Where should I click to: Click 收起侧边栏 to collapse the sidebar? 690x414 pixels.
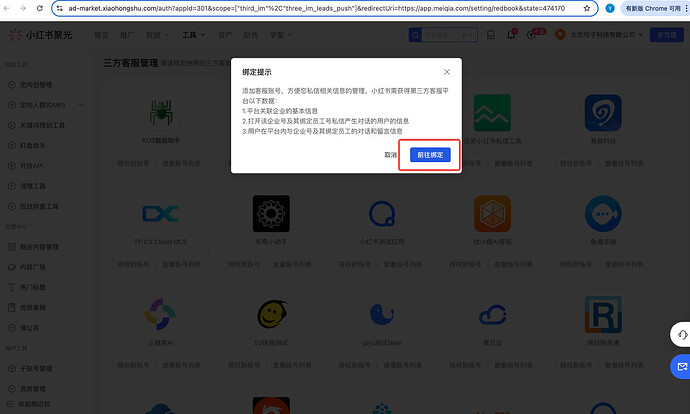pos(28,404)
